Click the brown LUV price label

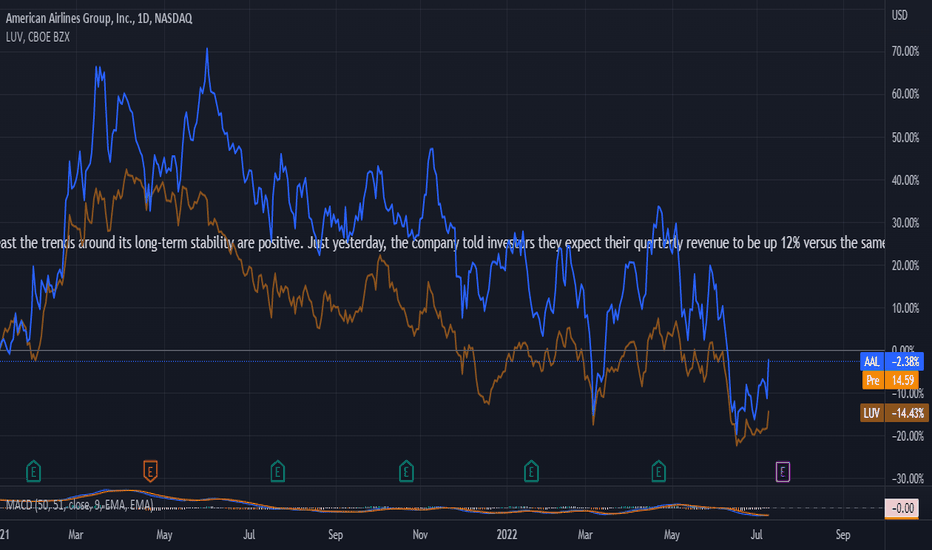pyautogui.click(x=872, y=413)
